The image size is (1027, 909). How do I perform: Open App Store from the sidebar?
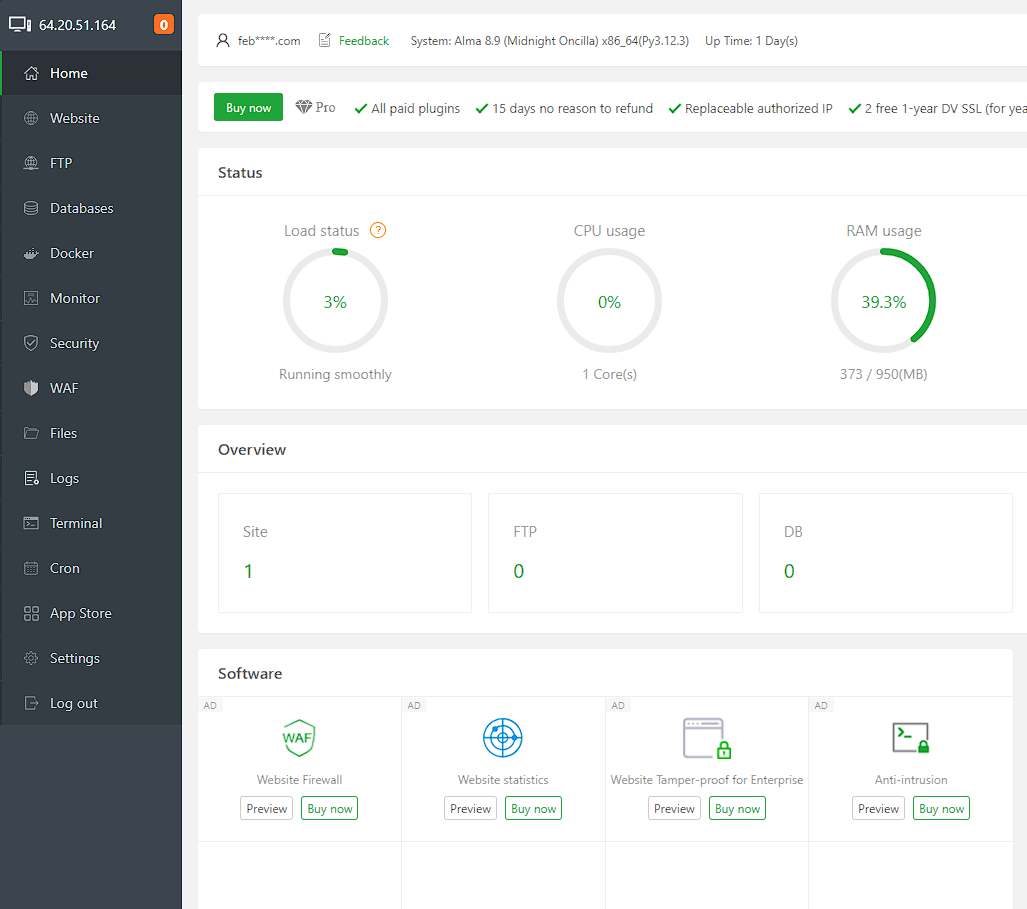pos(92,614)
